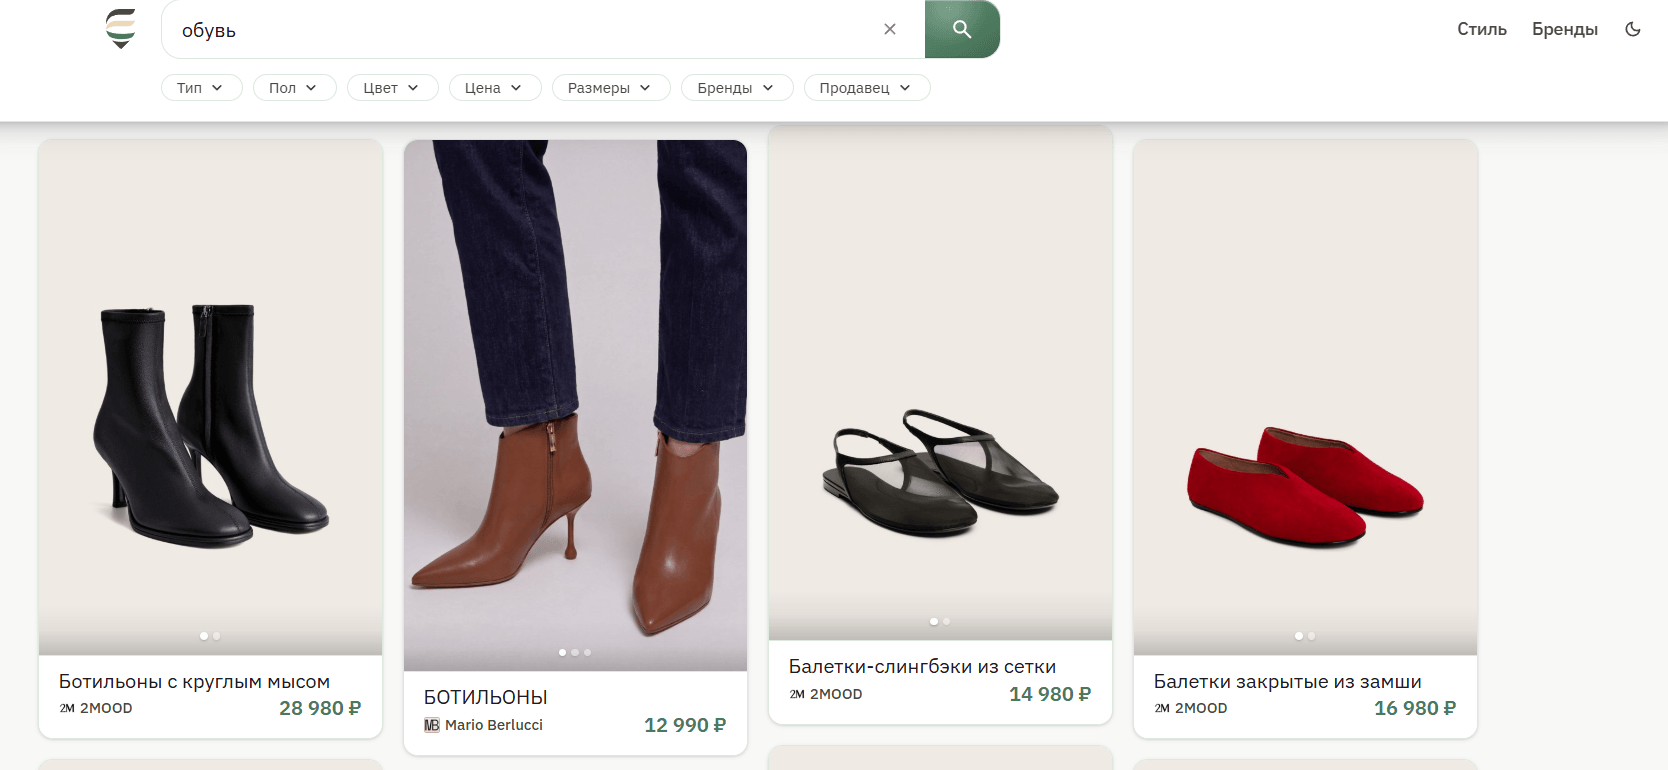The width and height of the screenshot is (1668, 770).
Task: Open Балетки закрытые из замши title
Action: [1287, 682]
